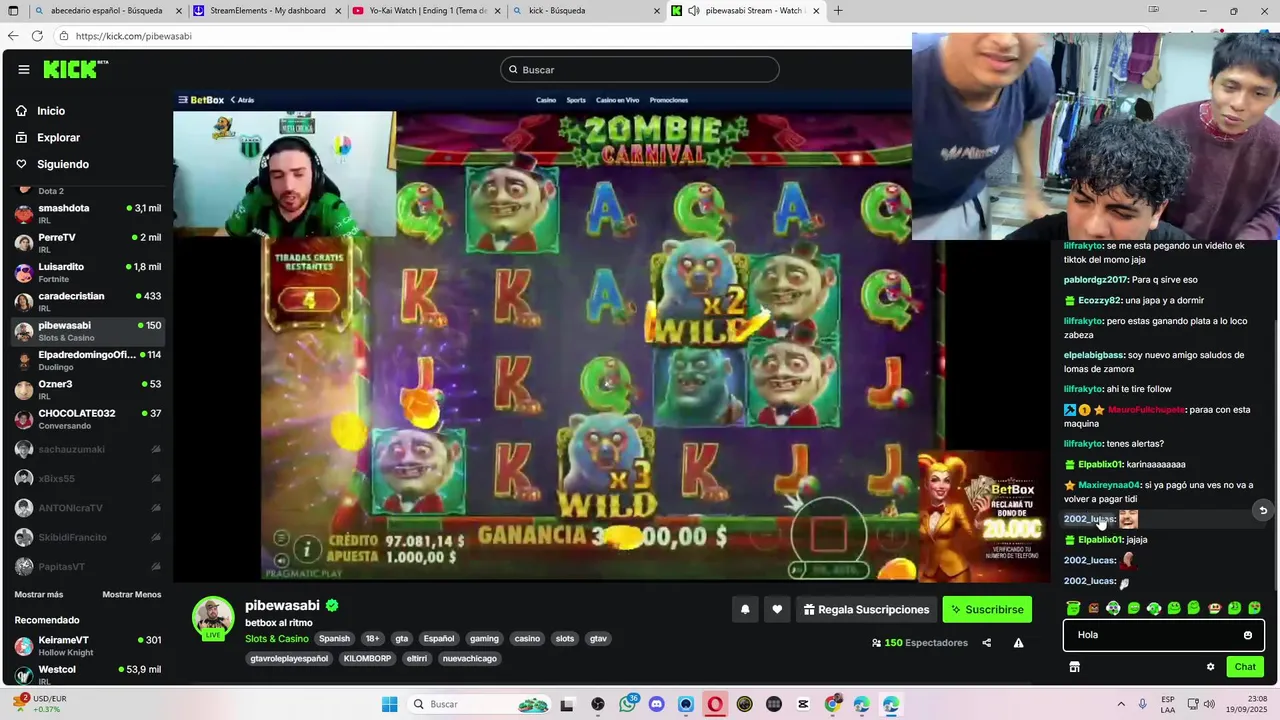Click Regala Suscripciones button
This screenshot has width=1280, height=720.
(867, 609)
